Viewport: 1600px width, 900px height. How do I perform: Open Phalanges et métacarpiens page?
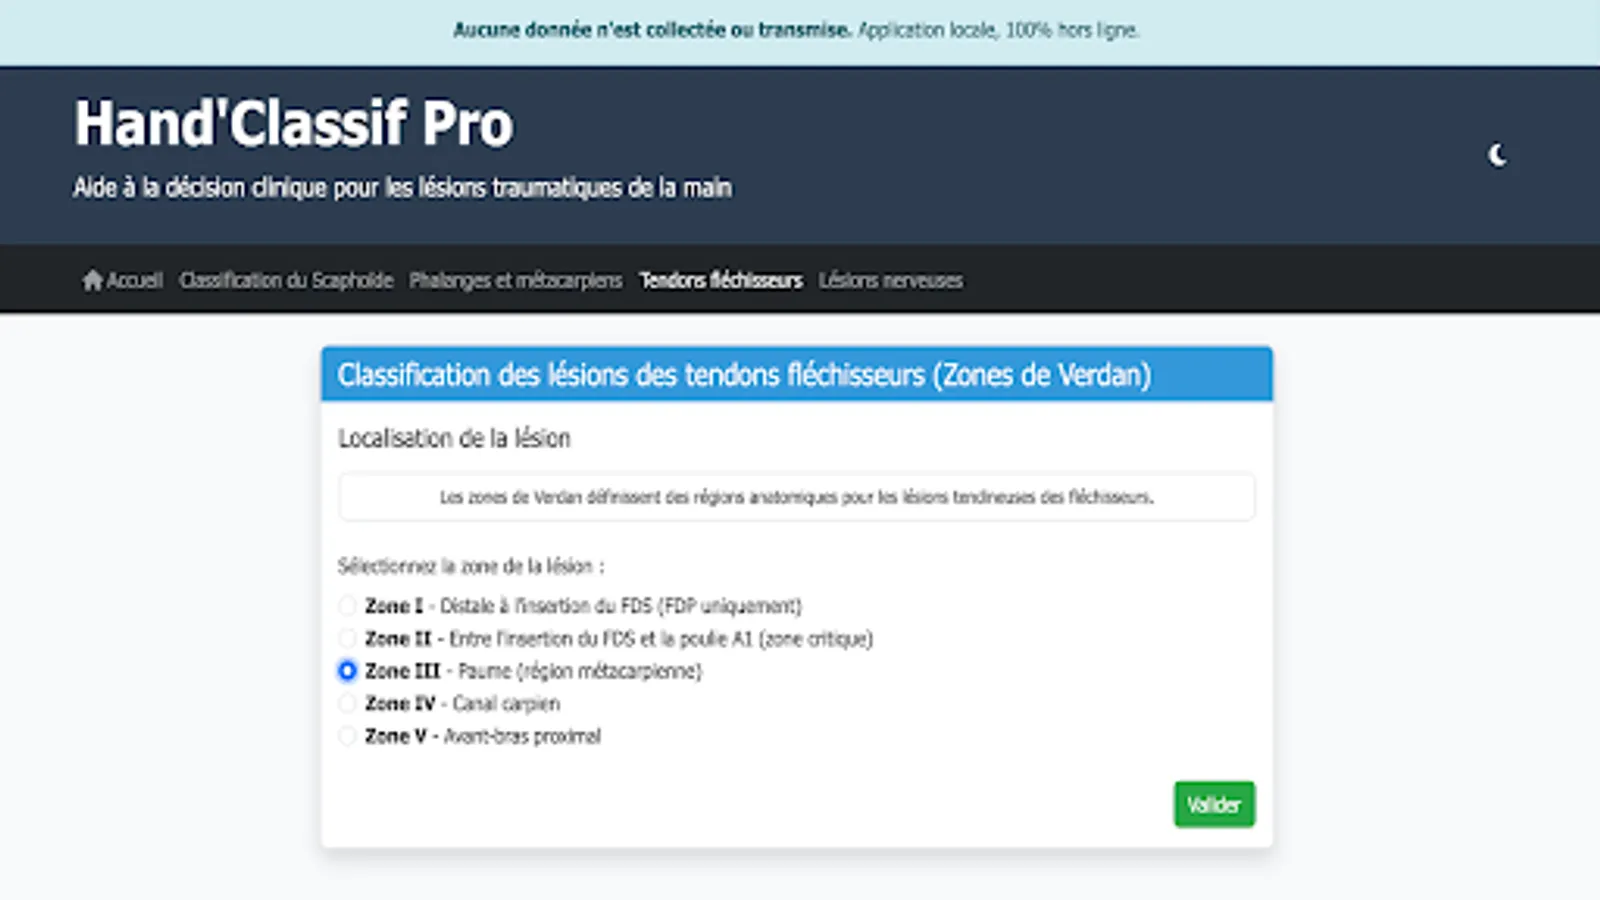515,280
